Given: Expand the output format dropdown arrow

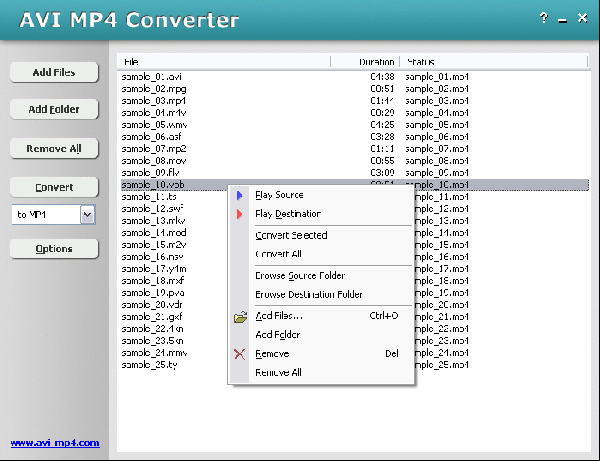Looking at the screenshot, I should tap(88, 214).
